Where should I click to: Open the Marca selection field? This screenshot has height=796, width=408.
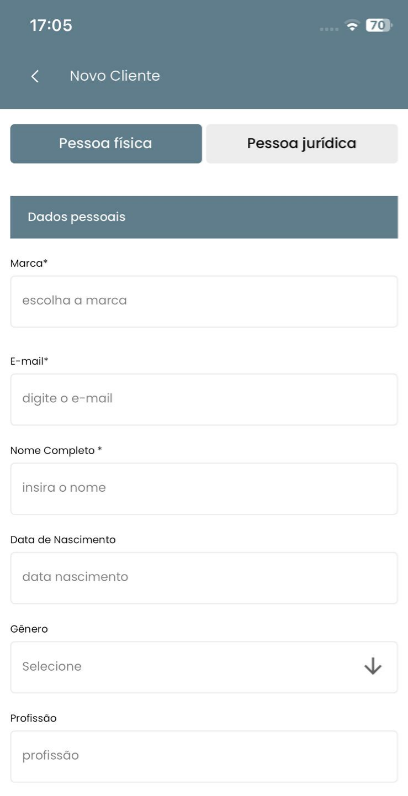coord(204,302)
